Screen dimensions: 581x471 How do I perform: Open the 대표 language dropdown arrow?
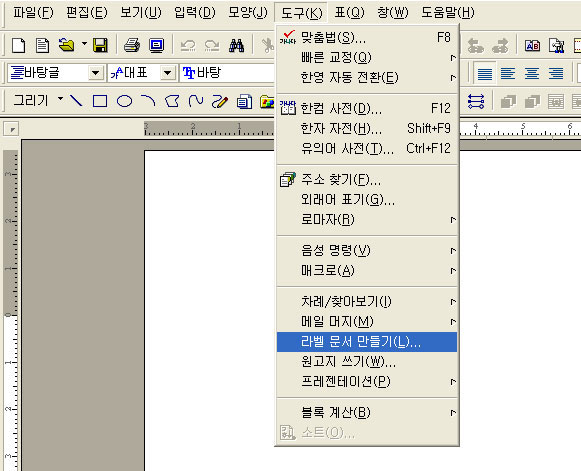(167, 73)
